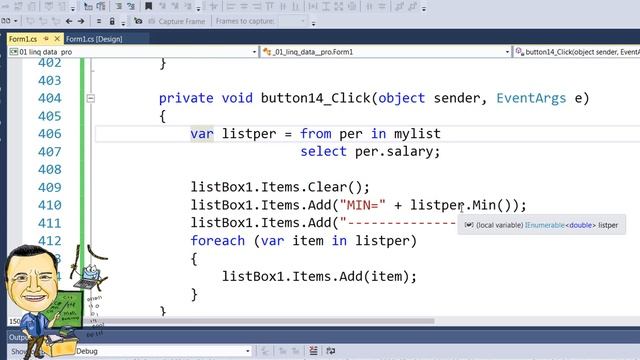Click 'IEnumerable' in the variable tooltip
The height and width of the screenshot is (360, 640).
[x=545, y=225]
